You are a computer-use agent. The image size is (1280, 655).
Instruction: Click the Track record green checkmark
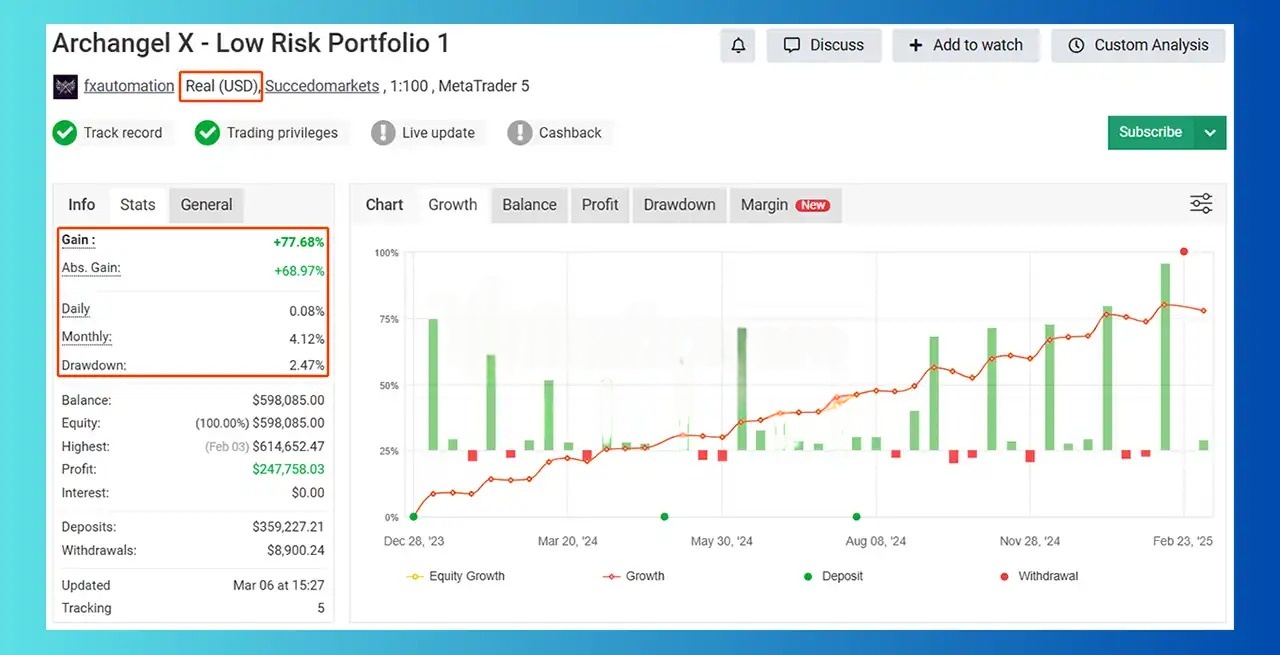pyautogui.click(x=65, y=133)
